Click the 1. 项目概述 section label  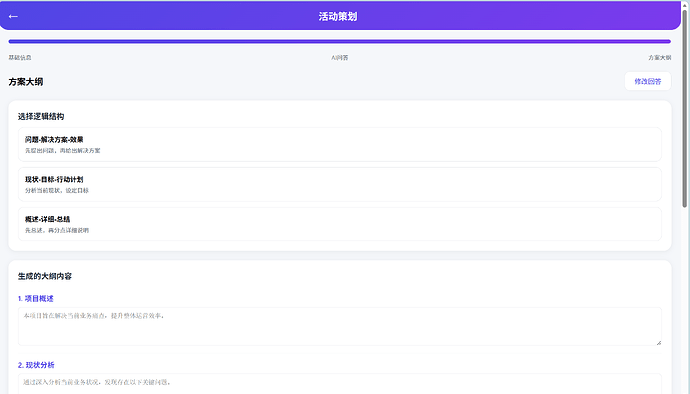pyautogui.click(x=36, y=298)
